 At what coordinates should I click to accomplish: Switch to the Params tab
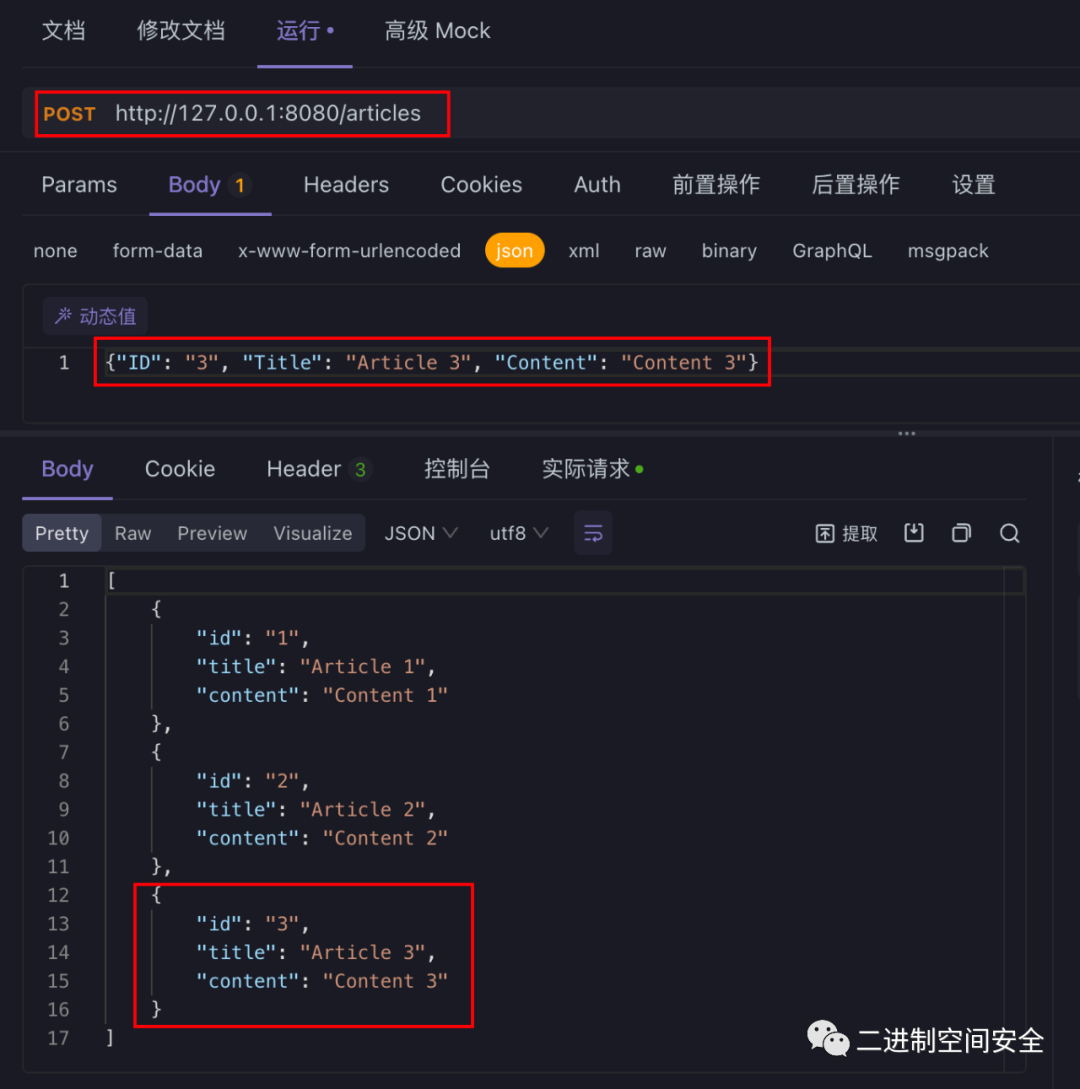pos(79,185)
